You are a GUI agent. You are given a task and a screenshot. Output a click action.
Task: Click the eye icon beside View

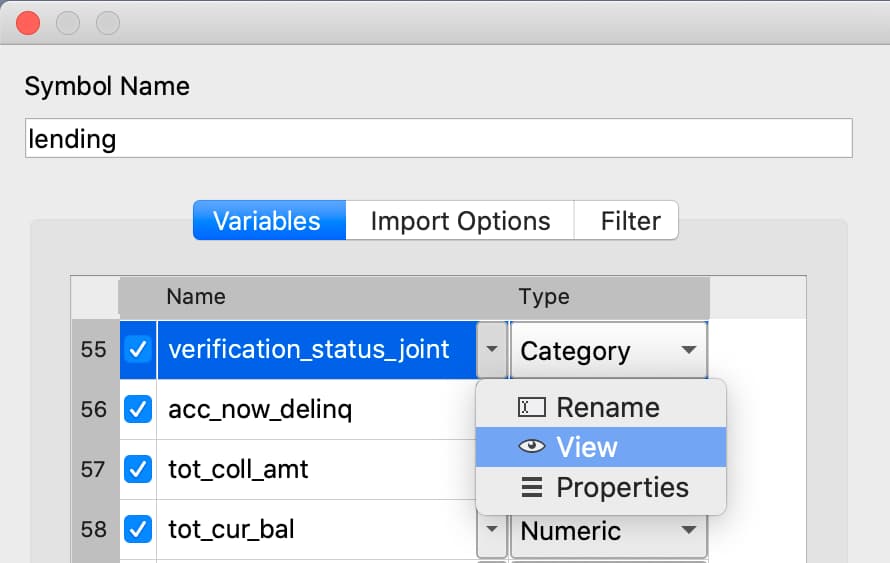[x=532, y=447]
